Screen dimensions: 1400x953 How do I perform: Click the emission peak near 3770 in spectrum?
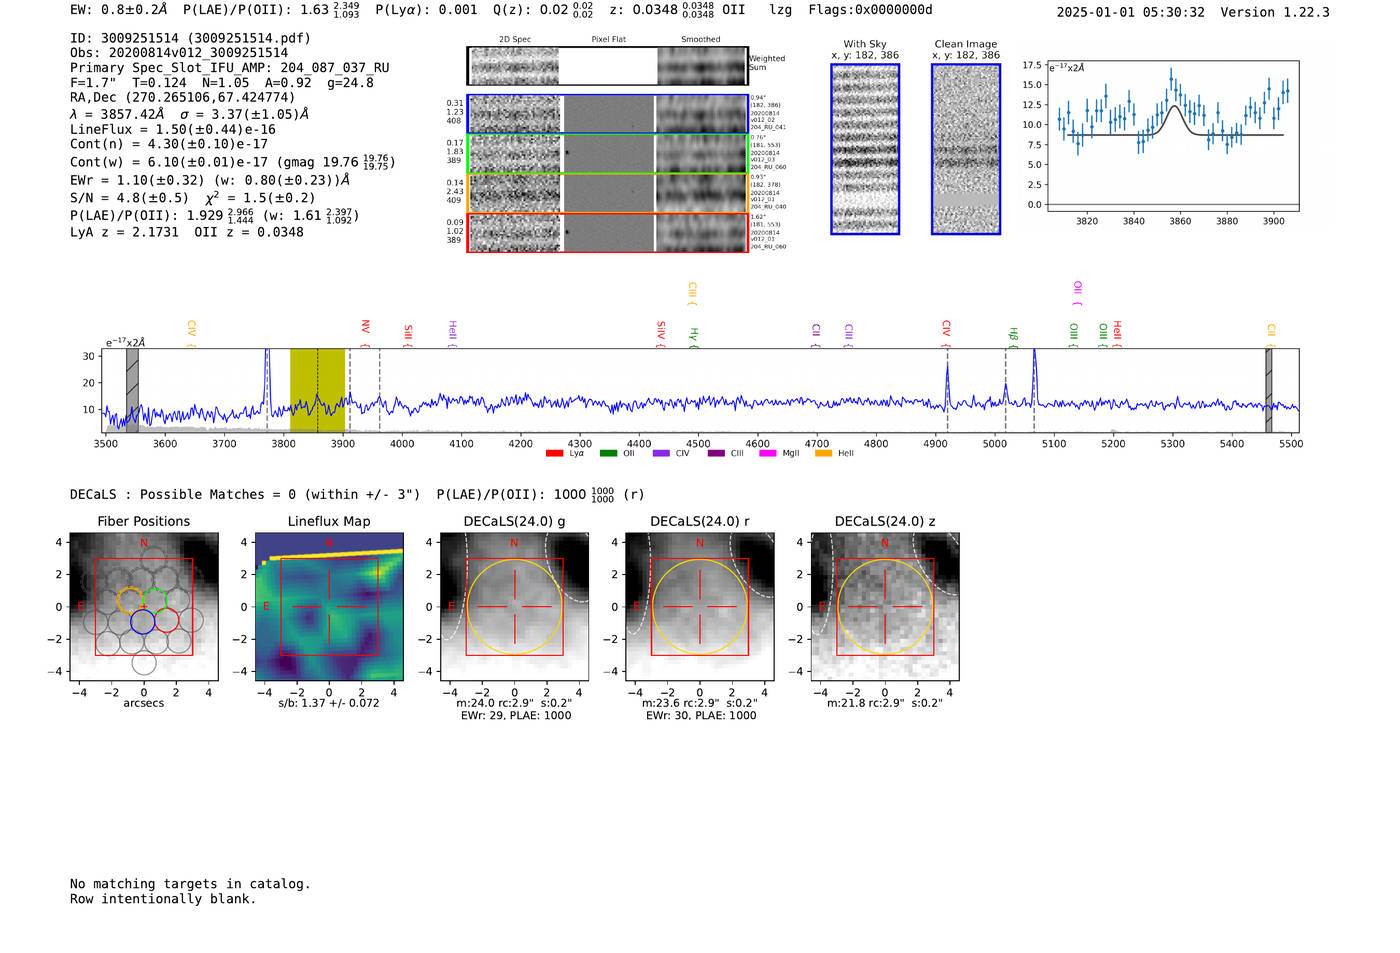pyautogui.click(x=267, y=353)
